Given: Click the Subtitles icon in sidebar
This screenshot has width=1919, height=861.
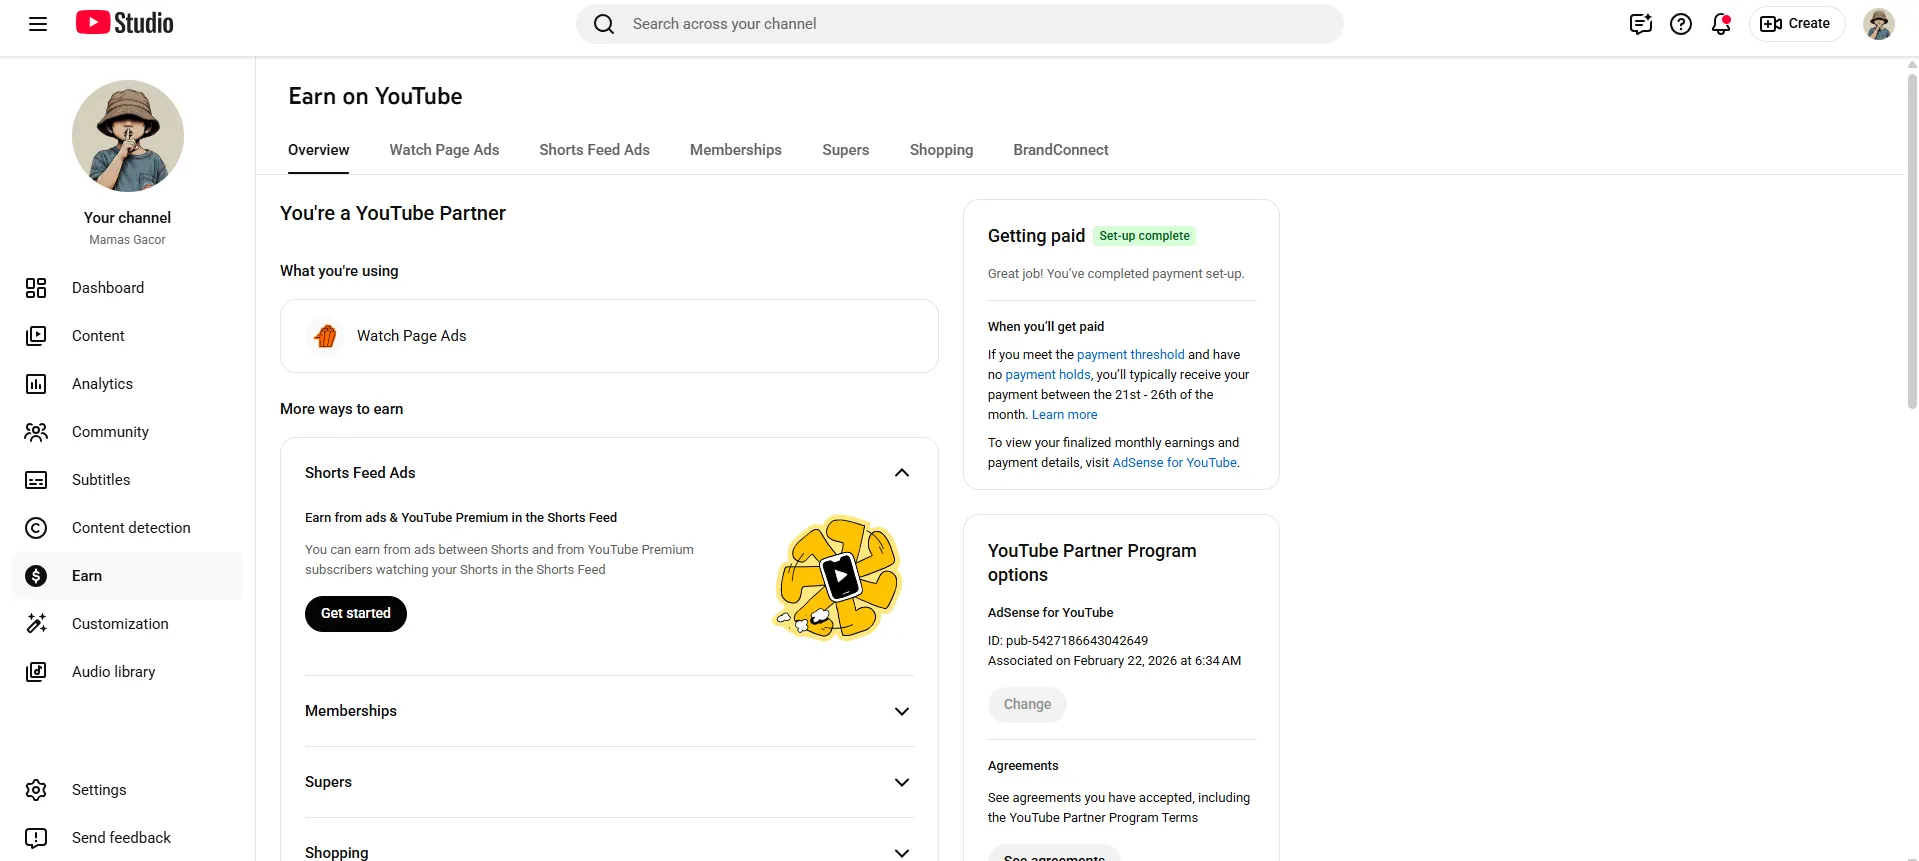Looking at the screenshot, I should pyautogui.click(x=36, y=480).
